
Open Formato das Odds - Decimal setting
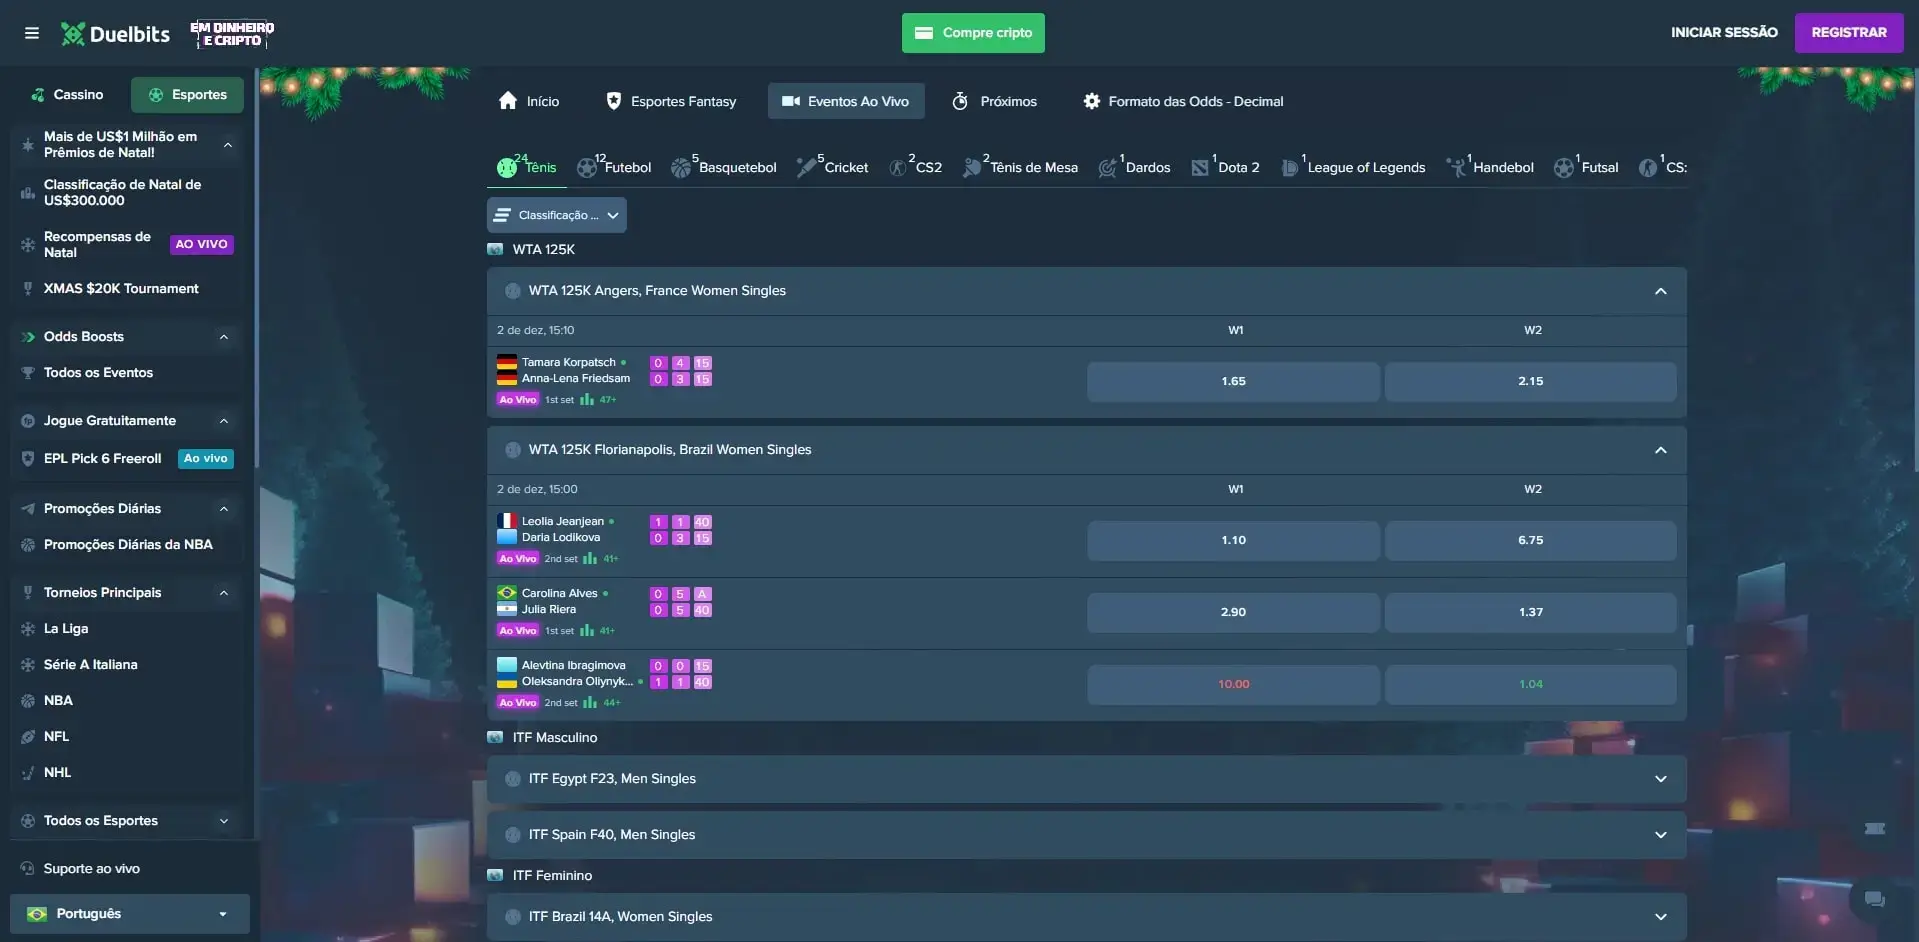1183,101
